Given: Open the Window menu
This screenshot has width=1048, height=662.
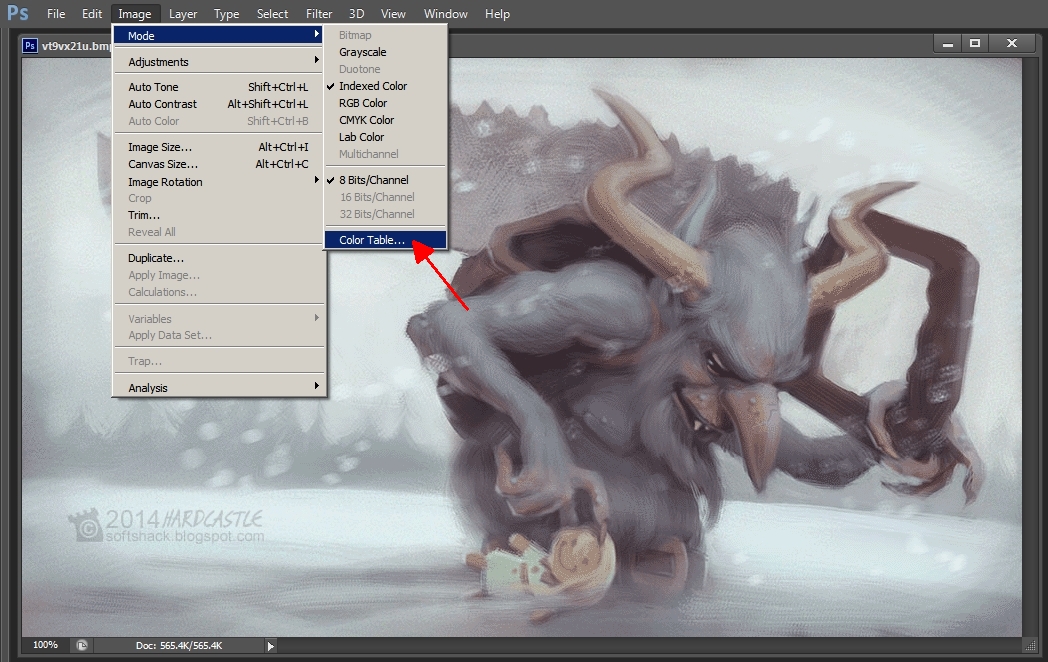Looking at the screenshot, I should click(x=445, y=13).
